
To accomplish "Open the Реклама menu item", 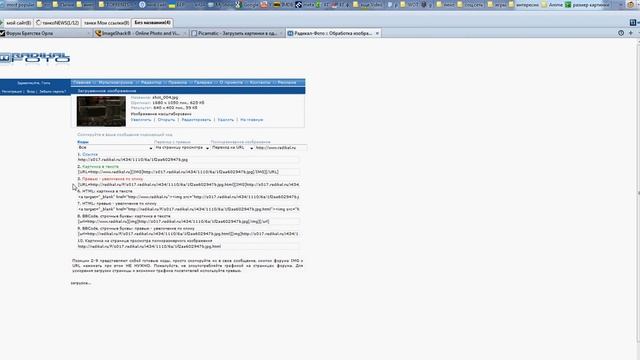I will (x=287, y=82).
